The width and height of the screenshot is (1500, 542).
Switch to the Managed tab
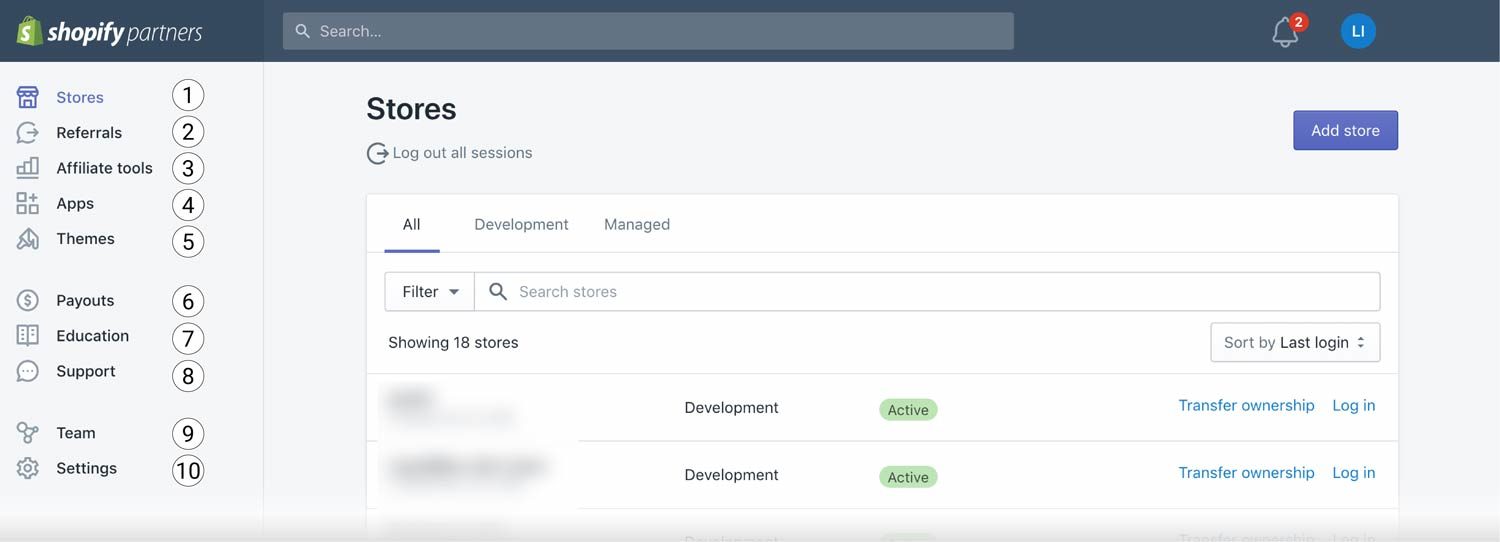[x=637, y=224]
